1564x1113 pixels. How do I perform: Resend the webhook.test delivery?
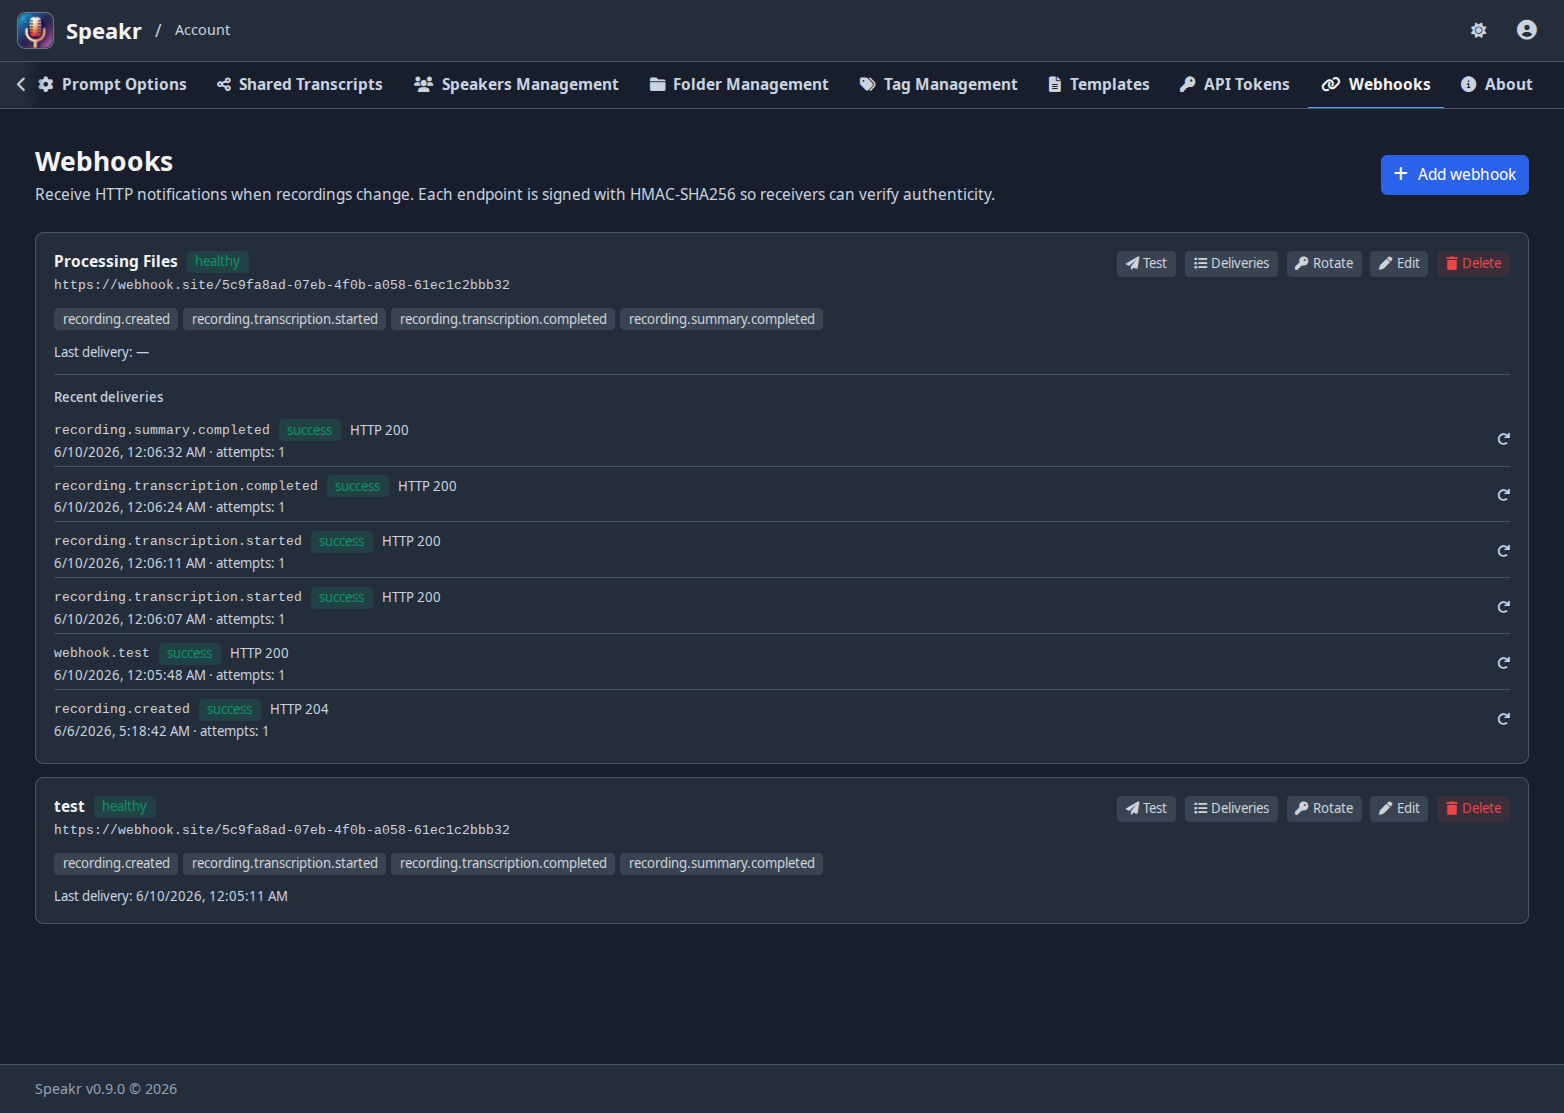[1503, 663]
